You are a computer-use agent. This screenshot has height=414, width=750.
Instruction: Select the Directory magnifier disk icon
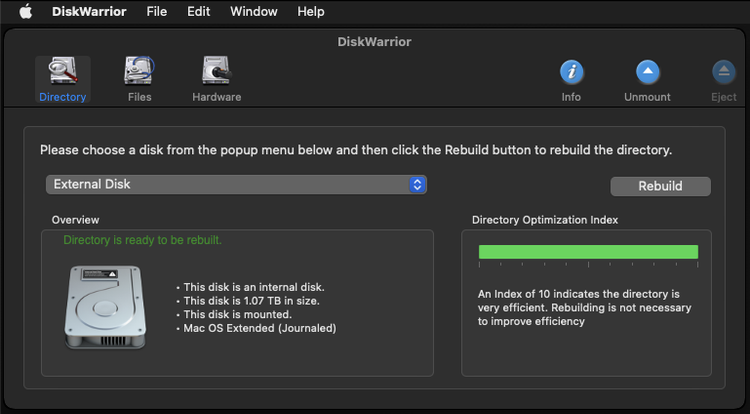(63, 71)
